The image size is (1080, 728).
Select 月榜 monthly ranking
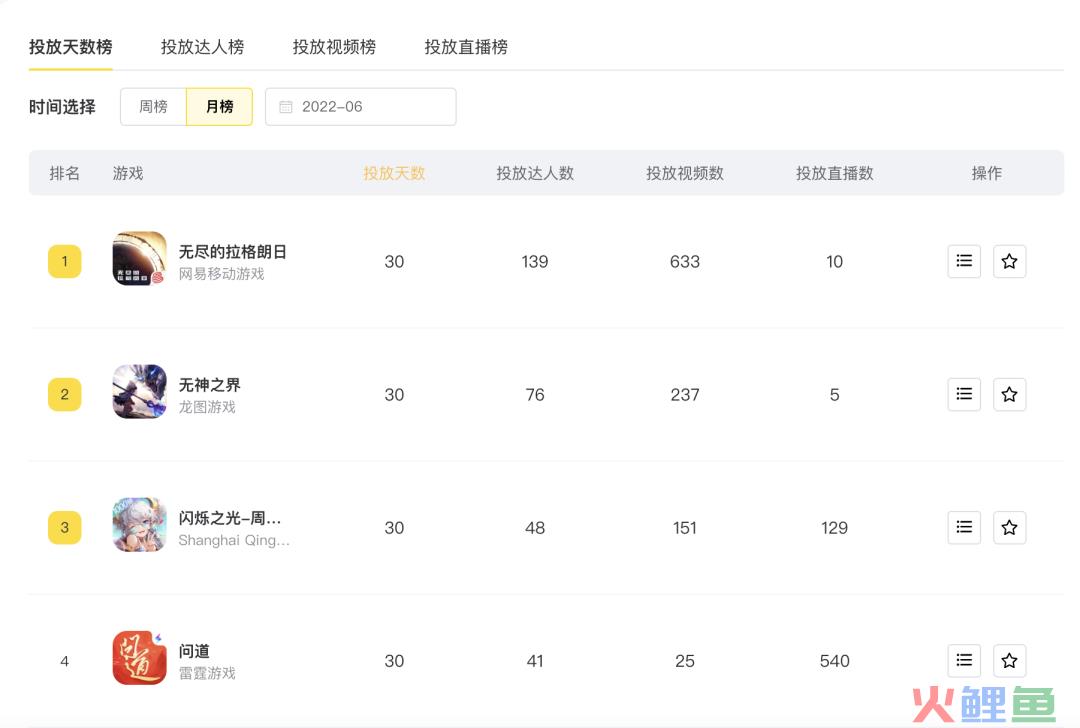point(220,107)
